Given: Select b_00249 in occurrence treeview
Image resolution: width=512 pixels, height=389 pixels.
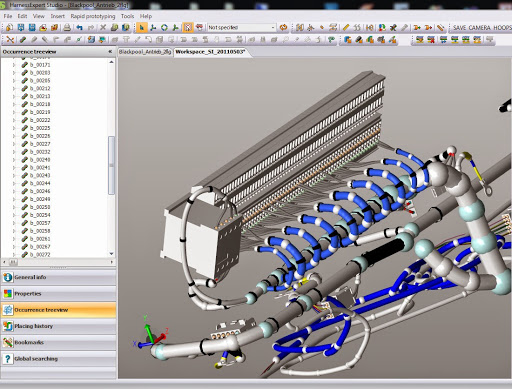Looking at the screenshot, I should pos(40,199).
